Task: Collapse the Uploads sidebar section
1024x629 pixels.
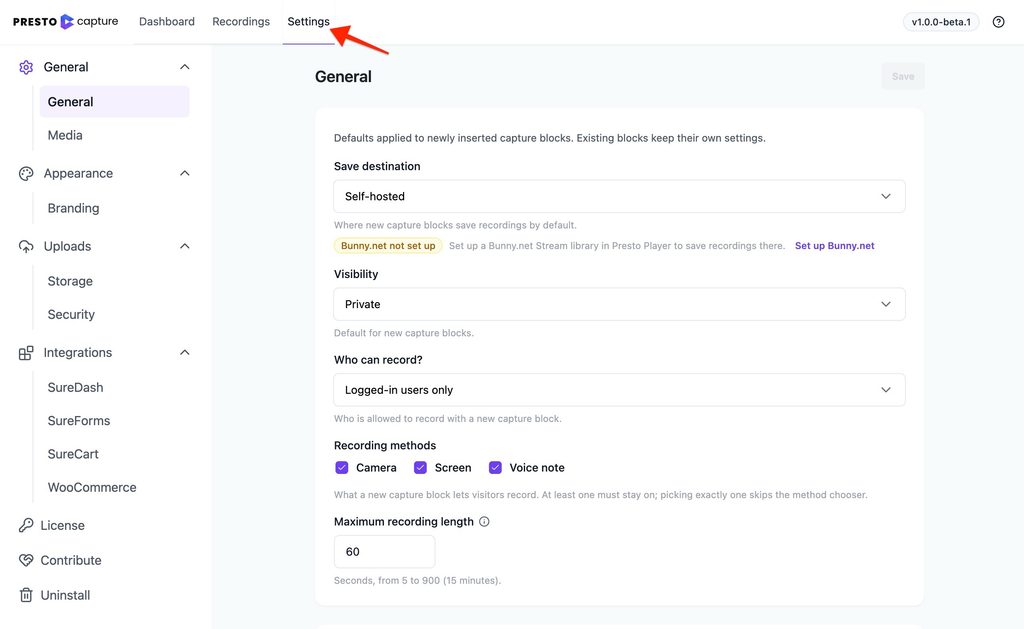Action: pyautogui.click(x=185, y=246)
